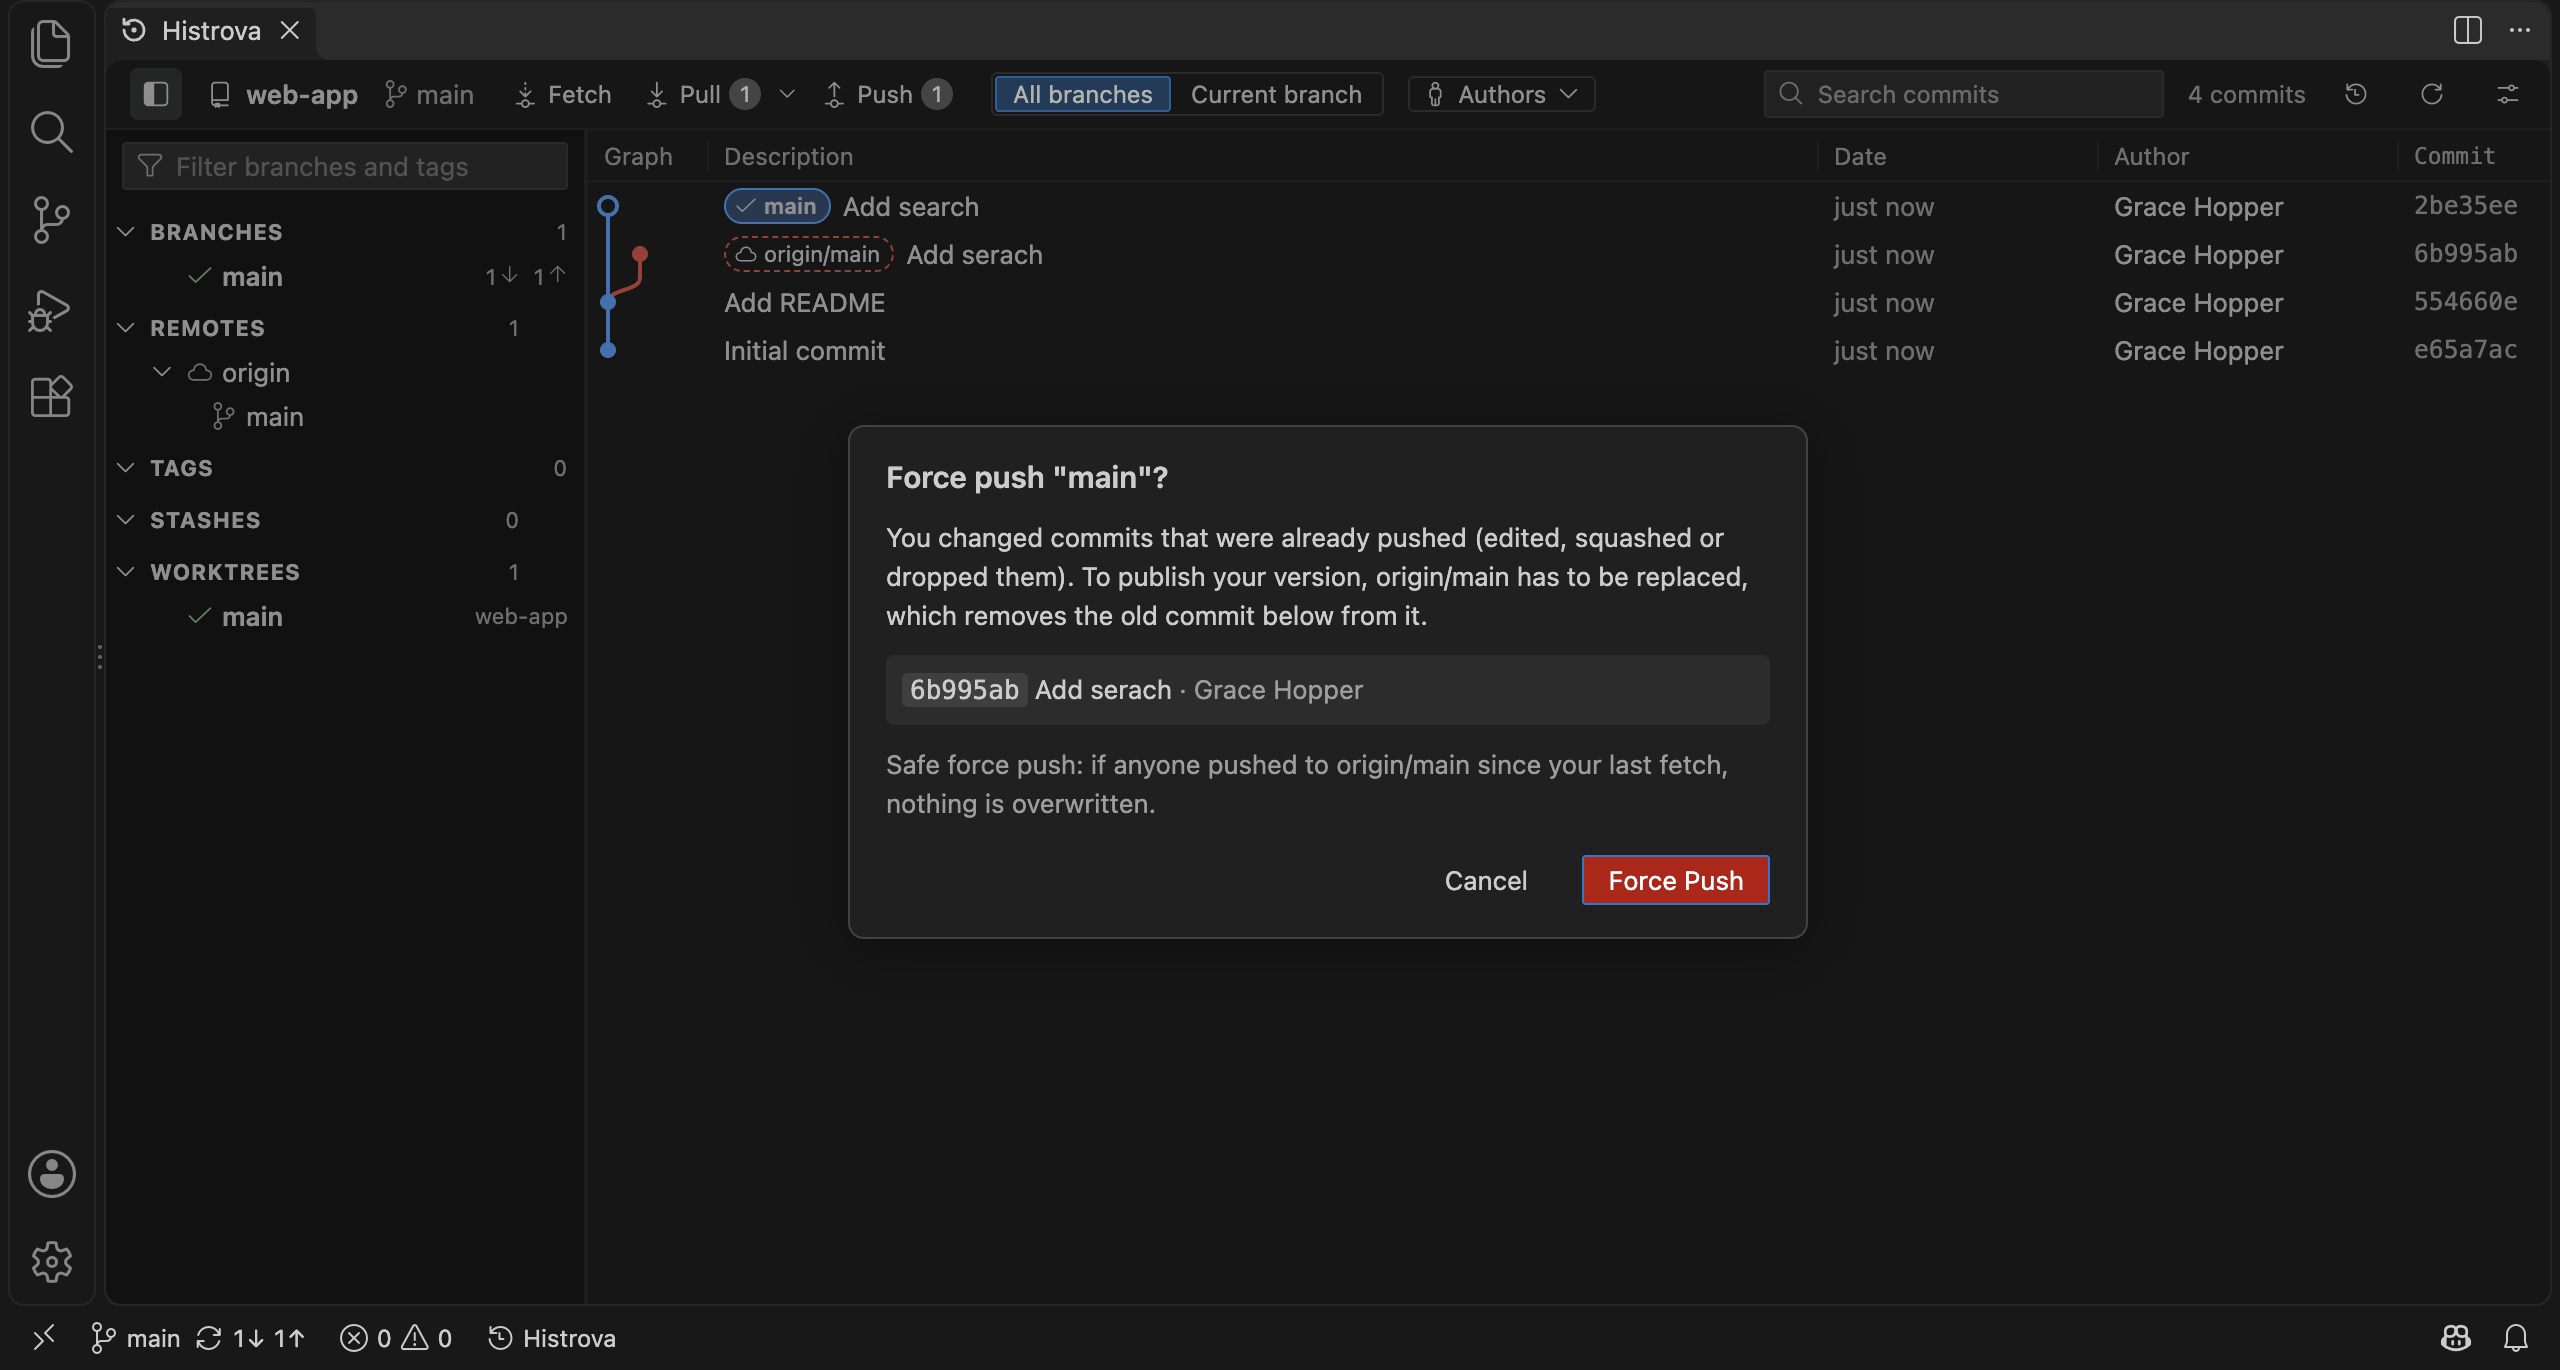This screenshot has width=2560, height=1370.
Task: Open the Authors dropdown
Action: point(1501,94)
